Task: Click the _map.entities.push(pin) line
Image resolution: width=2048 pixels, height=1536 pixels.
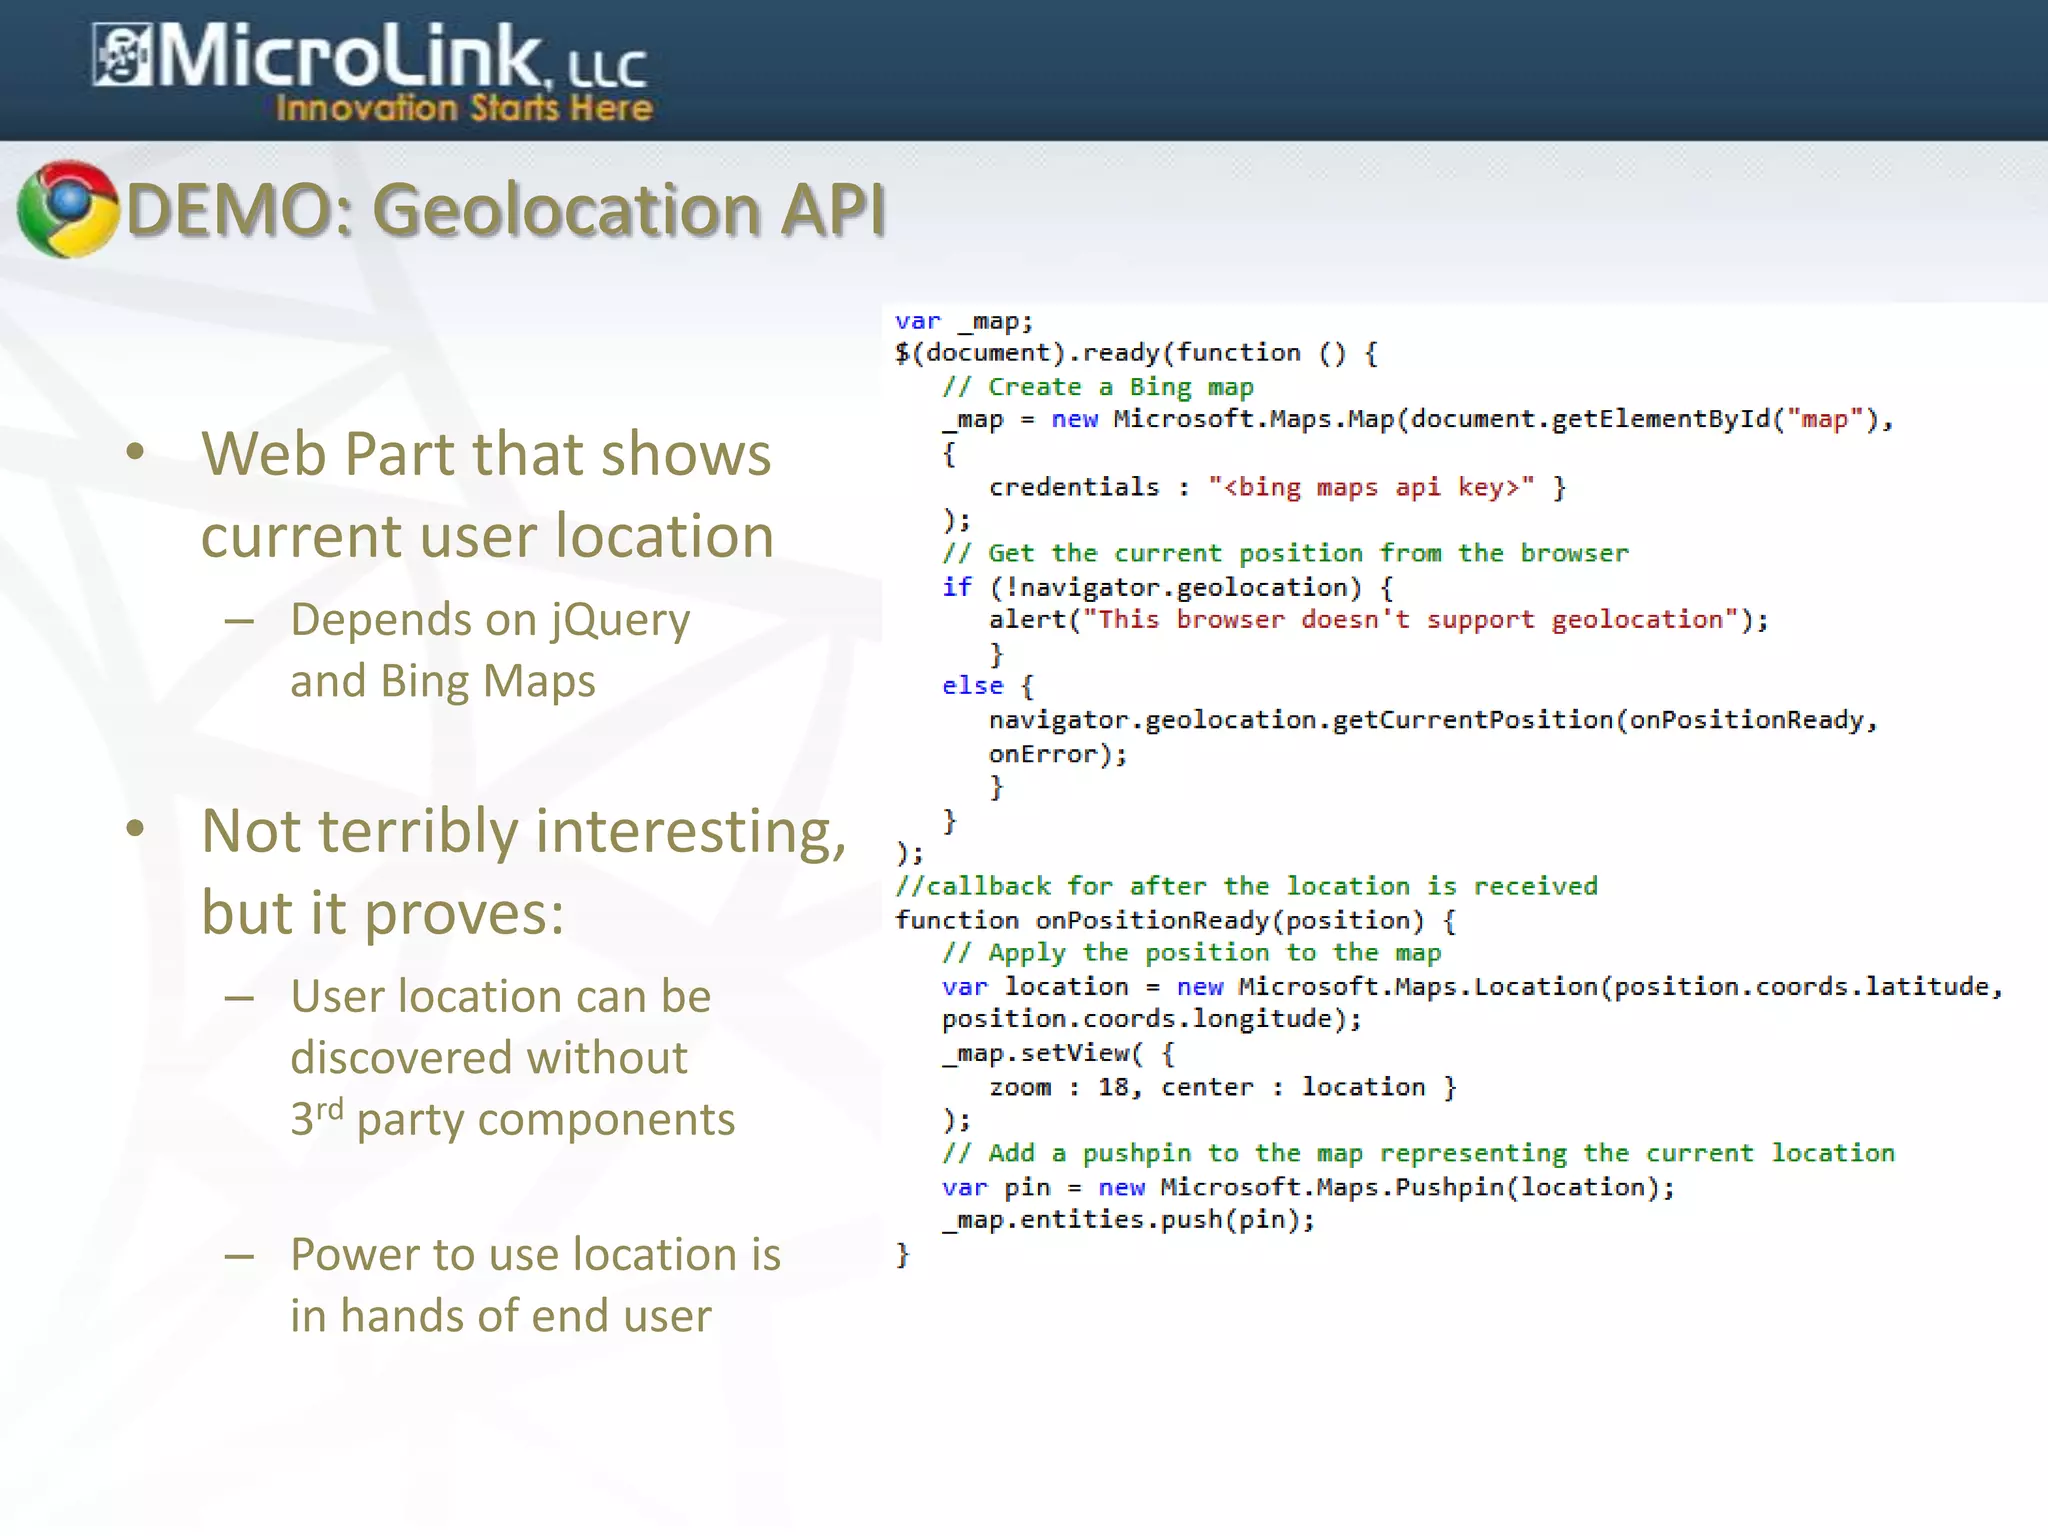Action: 1128,1220
